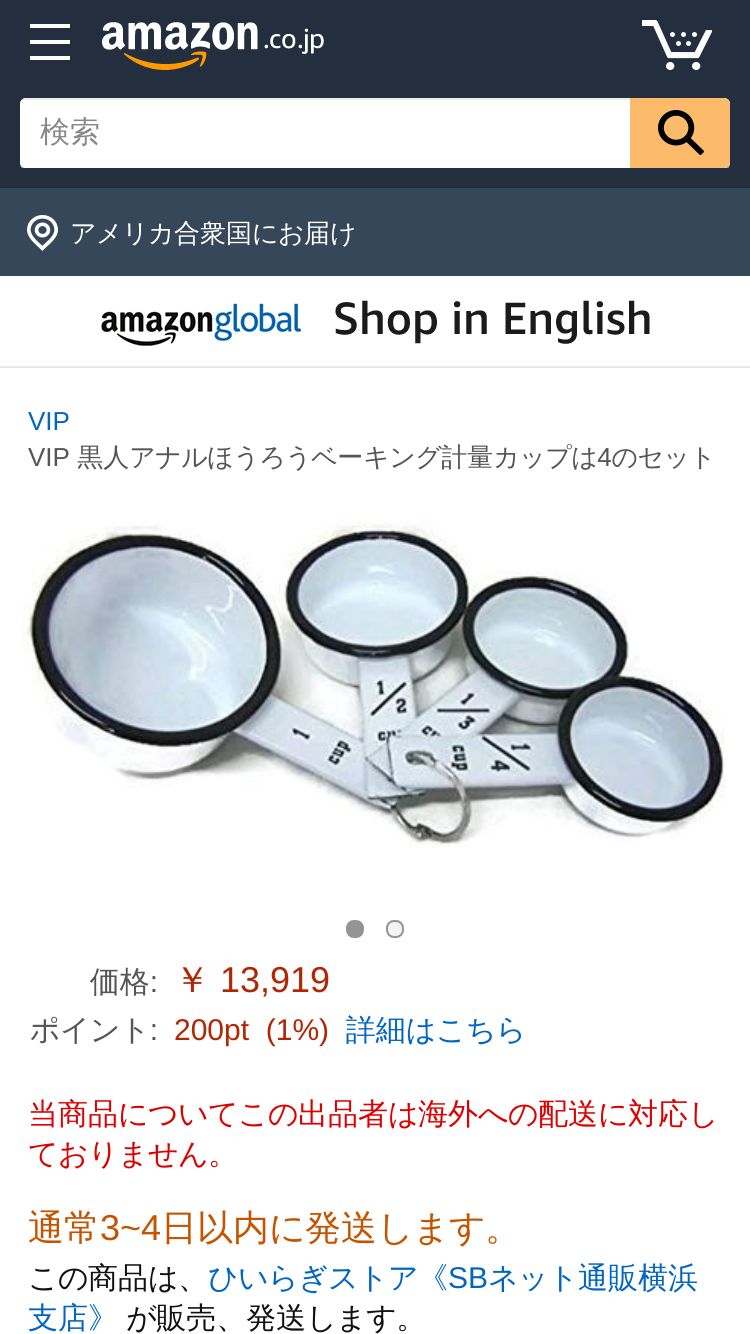Focus the 検索 search field
This screenshot has width=750, height=1334.
(x=325, y=133)
